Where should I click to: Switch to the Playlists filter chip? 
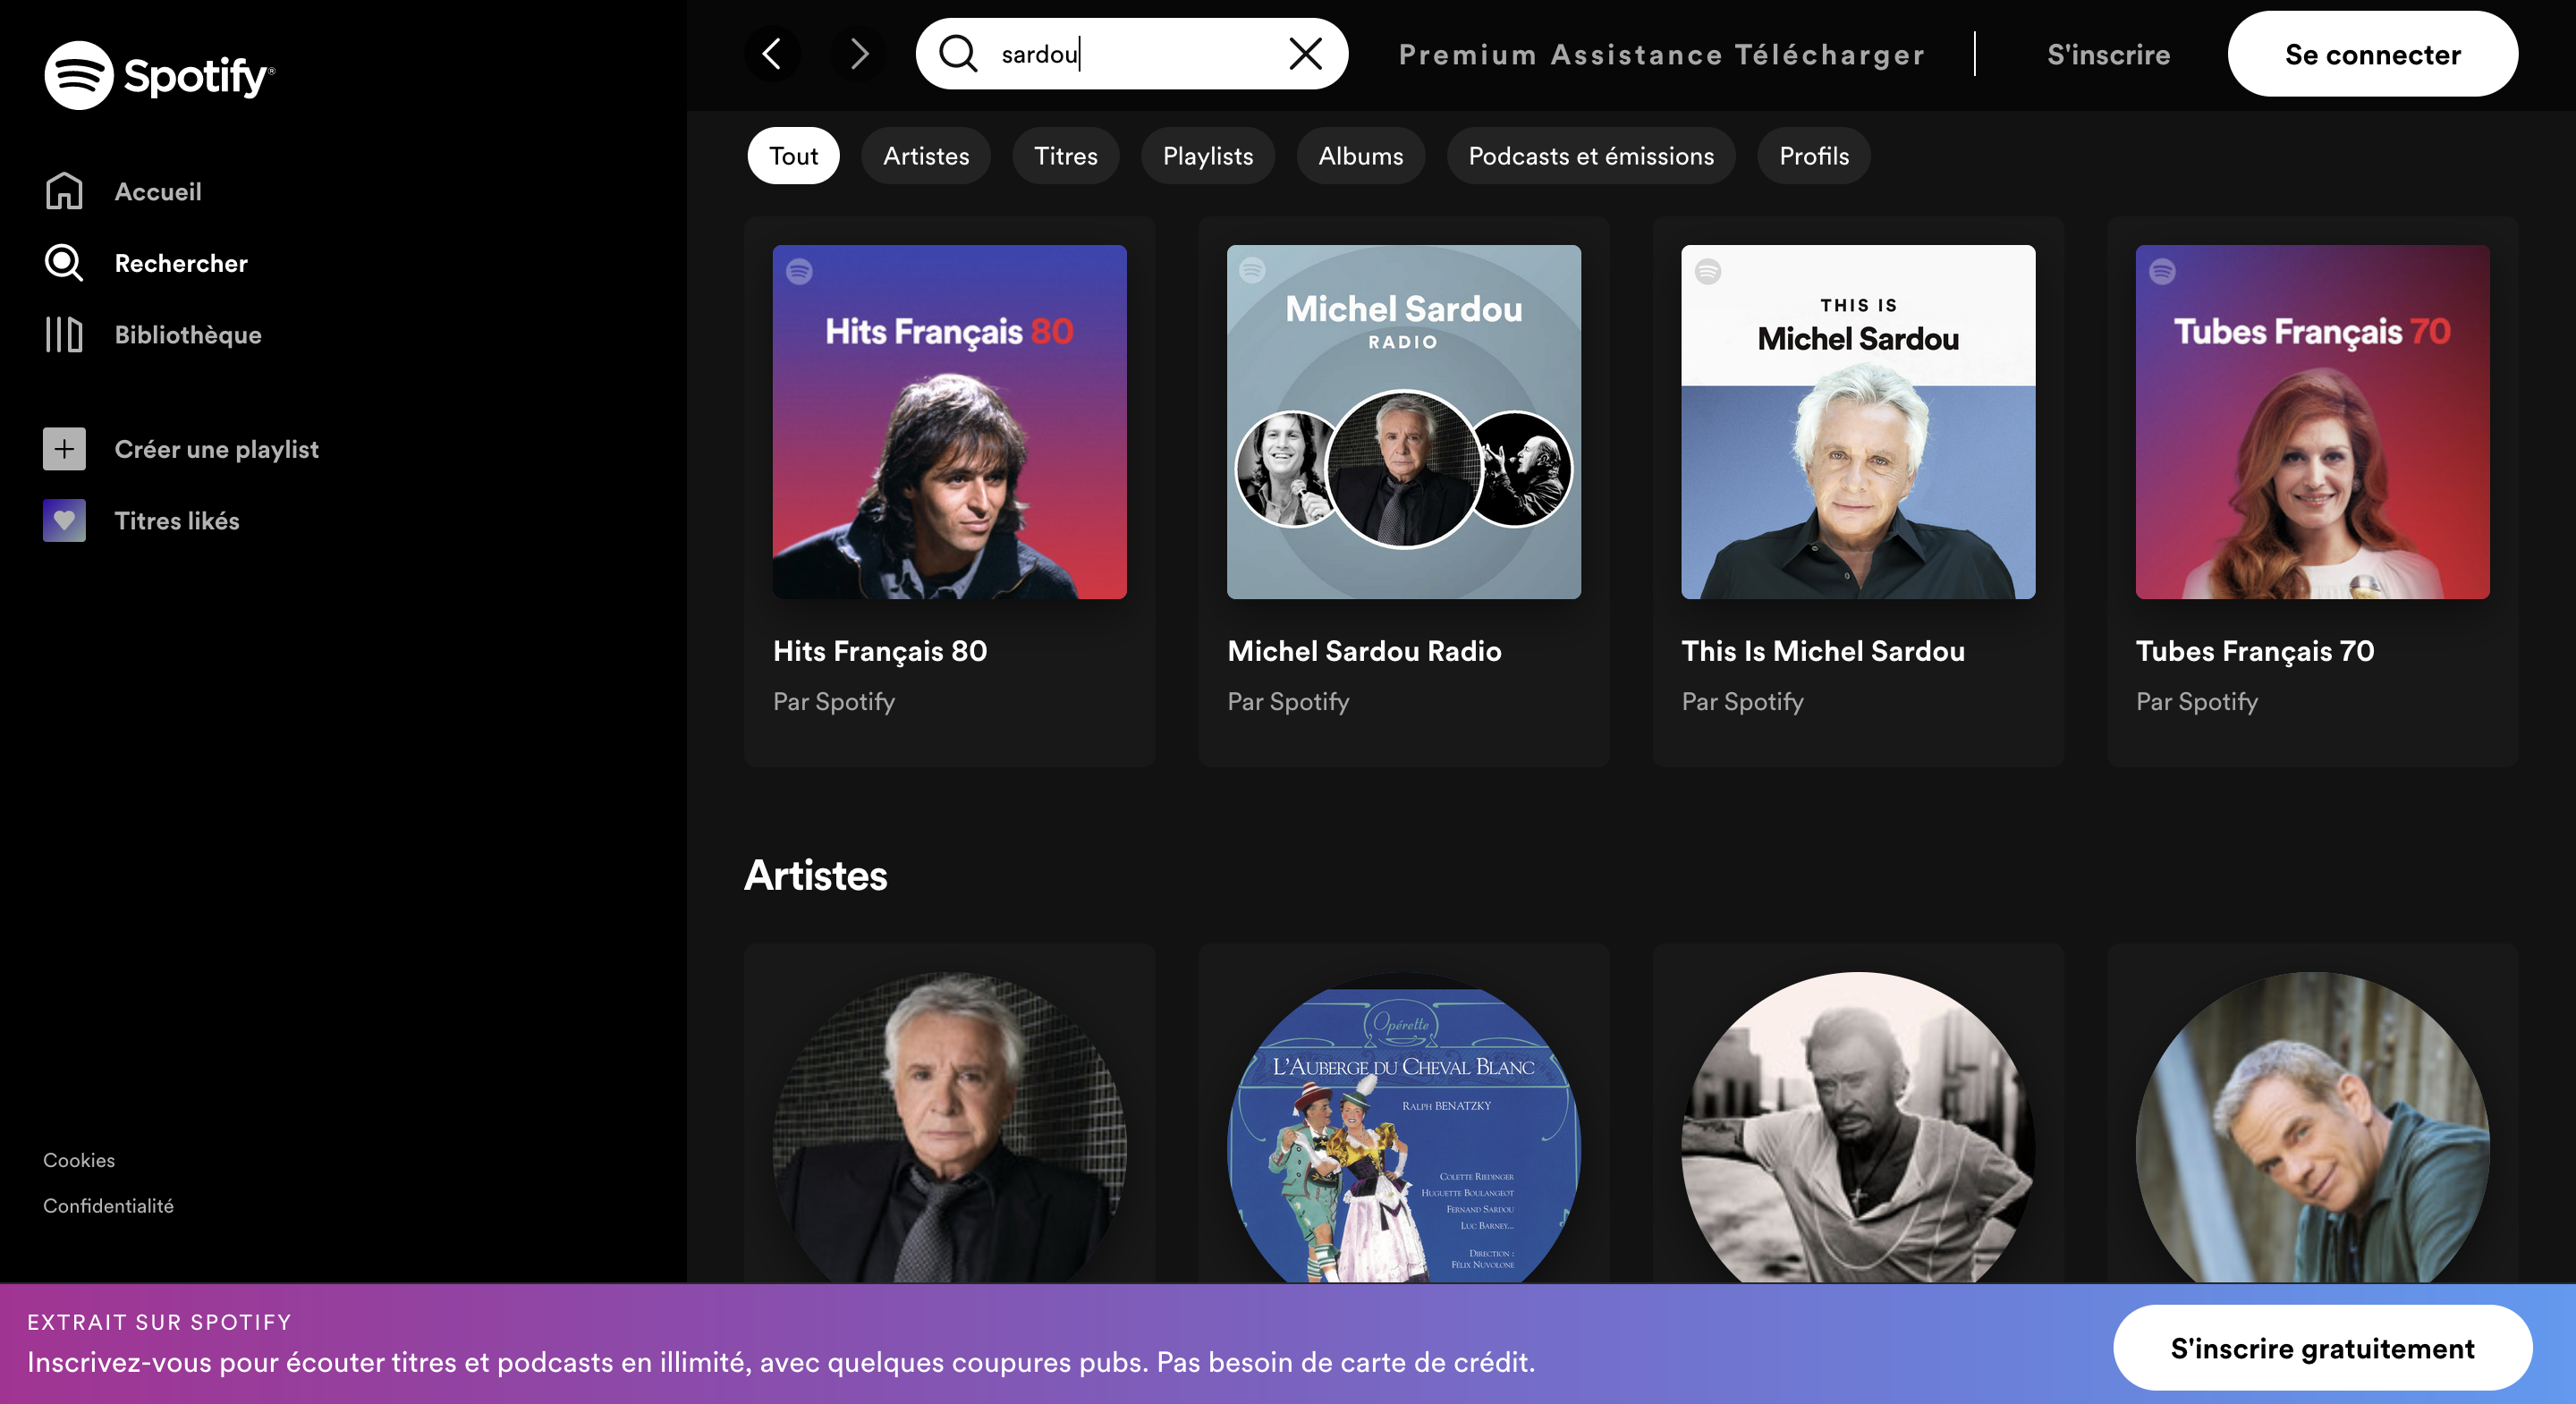[1207, 156]
